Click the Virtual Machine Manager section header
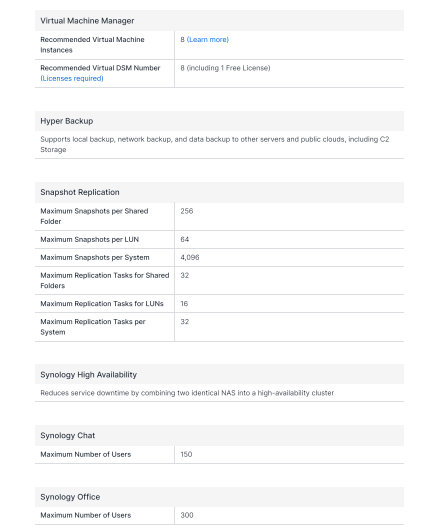 pos(87,21)
